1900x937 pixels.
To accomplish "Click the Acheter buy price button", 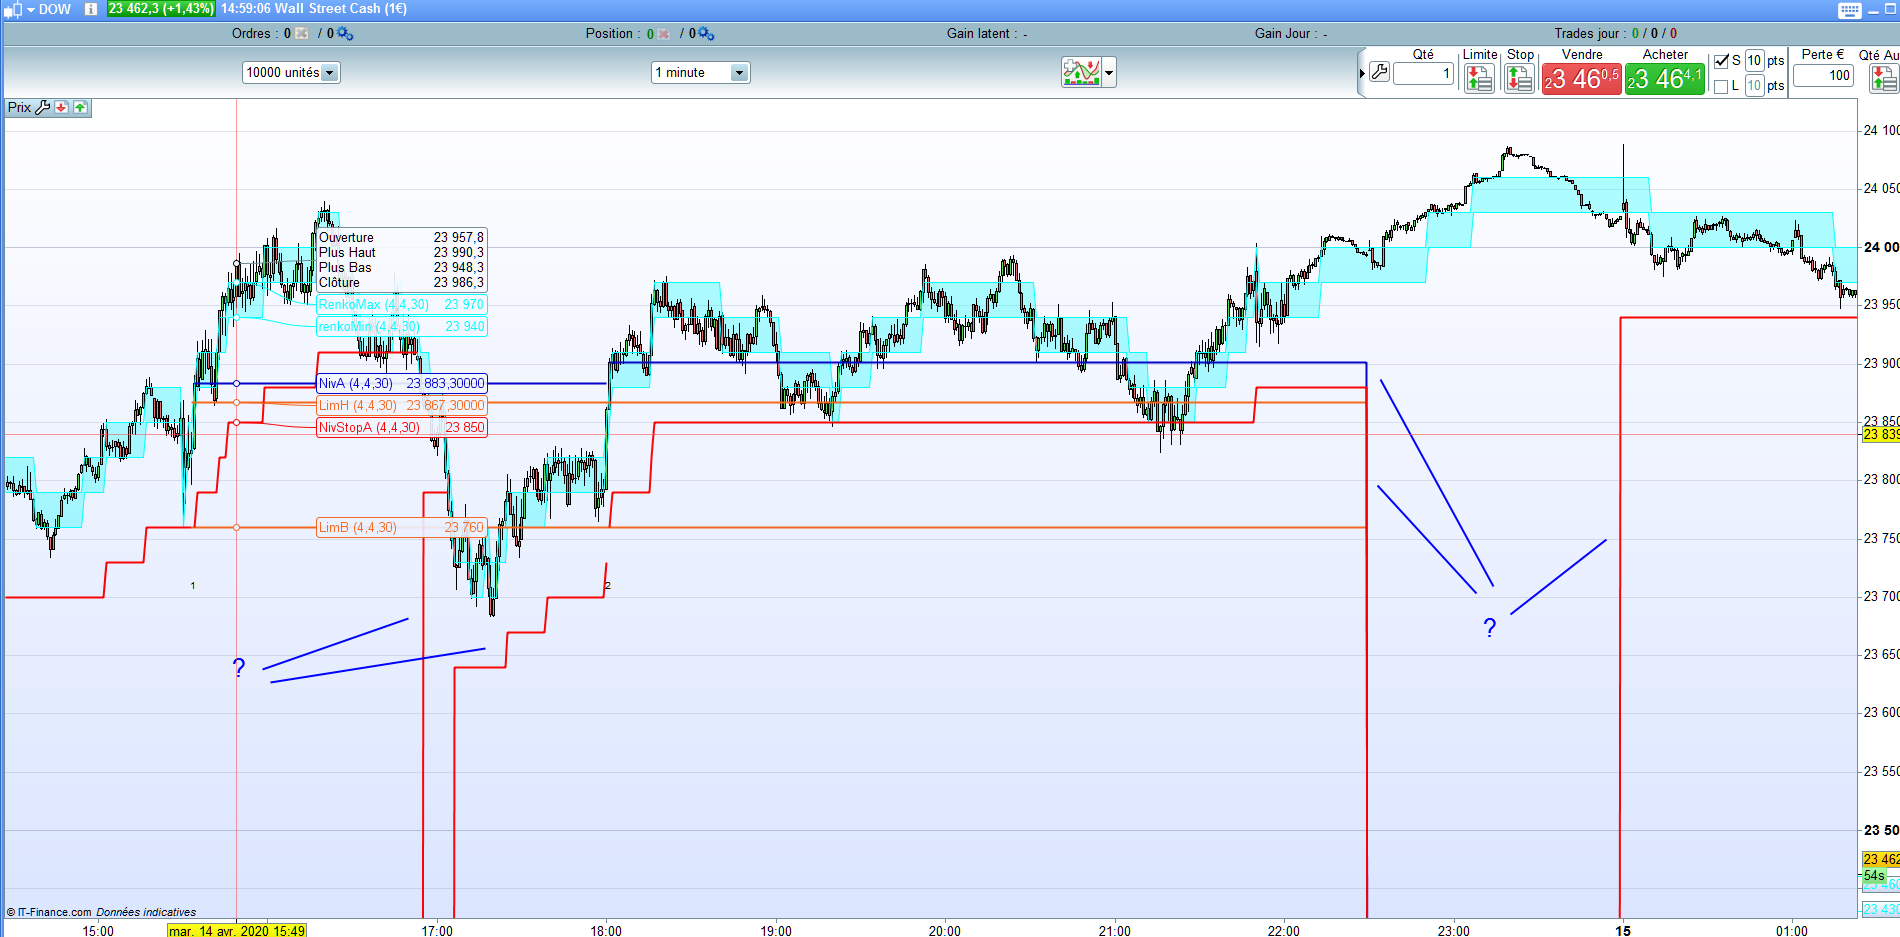I will 1665,79.
